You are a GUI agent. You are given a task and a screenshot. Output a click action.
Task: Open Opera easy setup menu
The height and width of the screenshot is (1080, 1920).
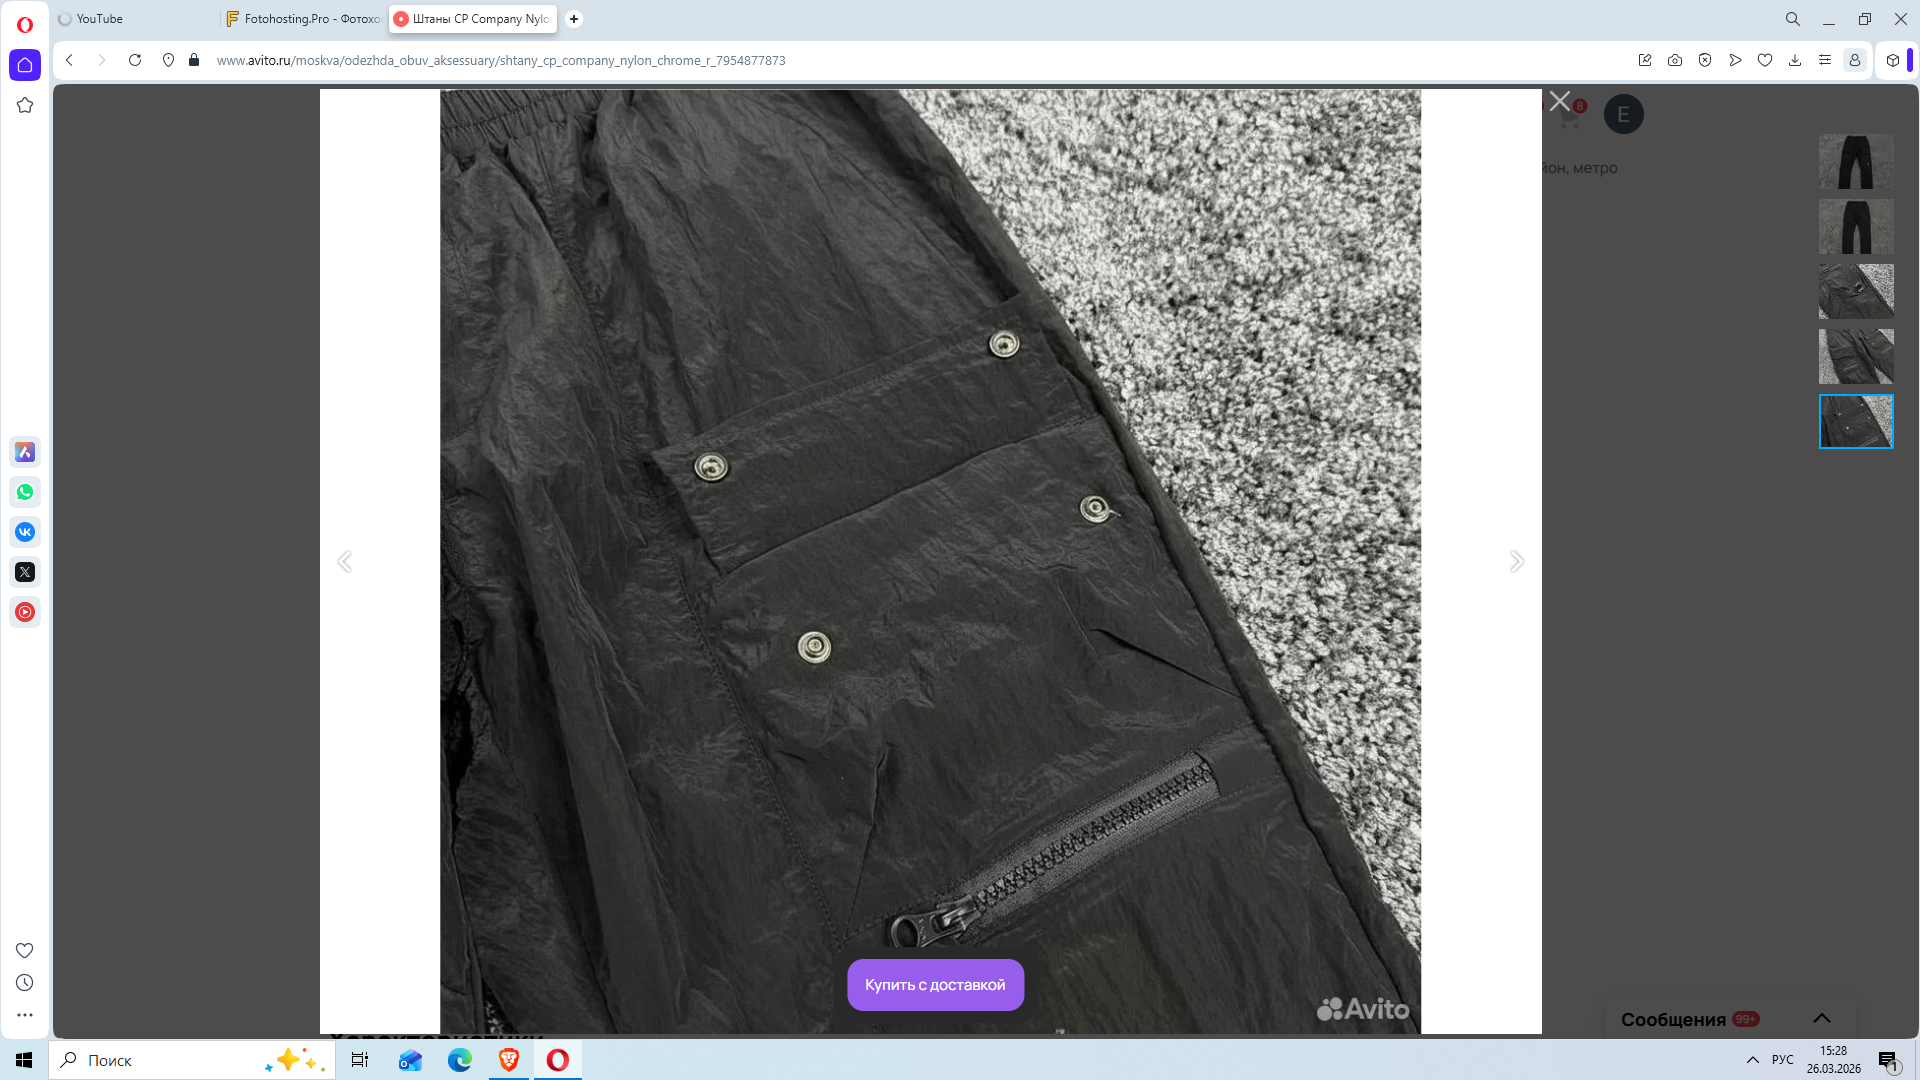[x=1825, y=60]
